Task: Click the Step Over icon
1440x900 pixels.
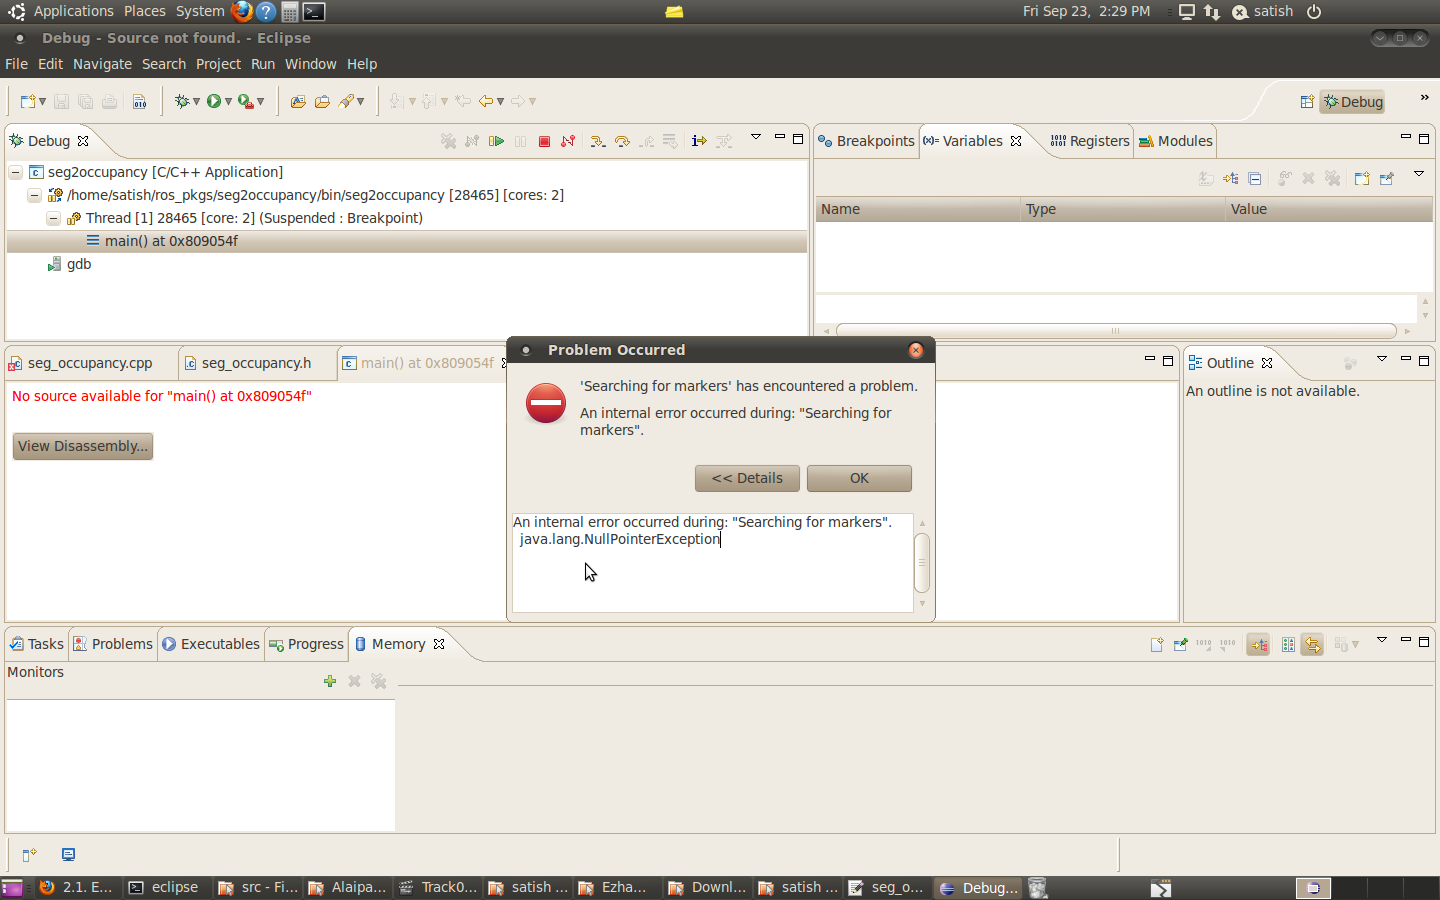Action: pyautogui.click(x=622, y=141)
